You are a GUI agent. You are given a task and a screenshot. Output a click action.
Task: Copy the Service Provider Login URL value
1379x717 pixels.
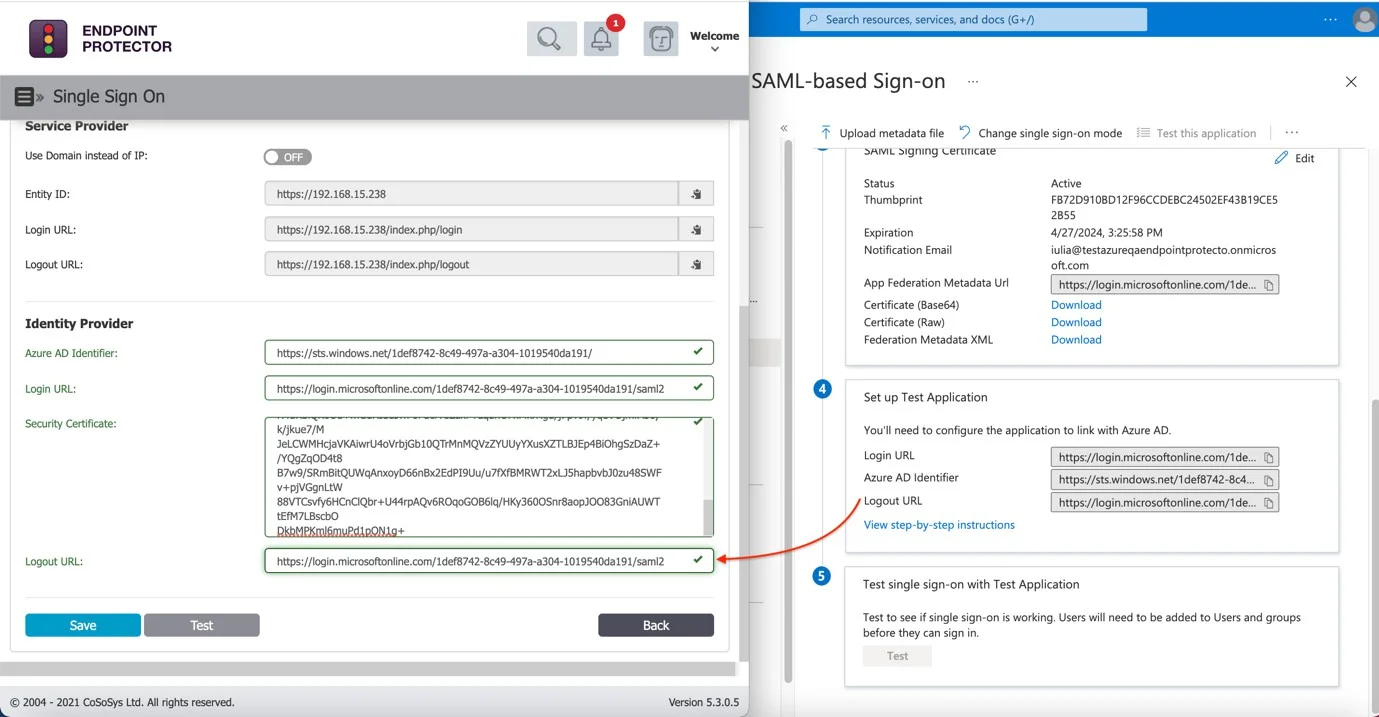[696, 230]
